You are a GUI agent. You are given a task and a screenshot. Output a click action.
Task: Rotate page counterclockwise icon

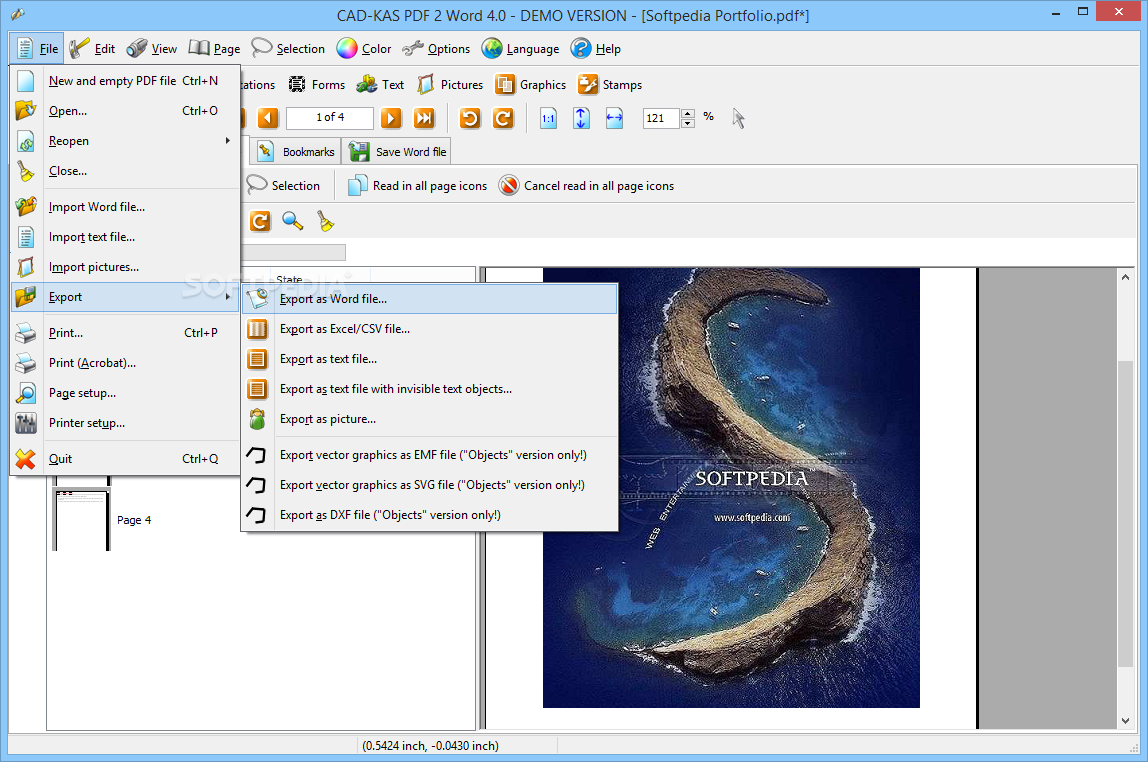point(470,118)
